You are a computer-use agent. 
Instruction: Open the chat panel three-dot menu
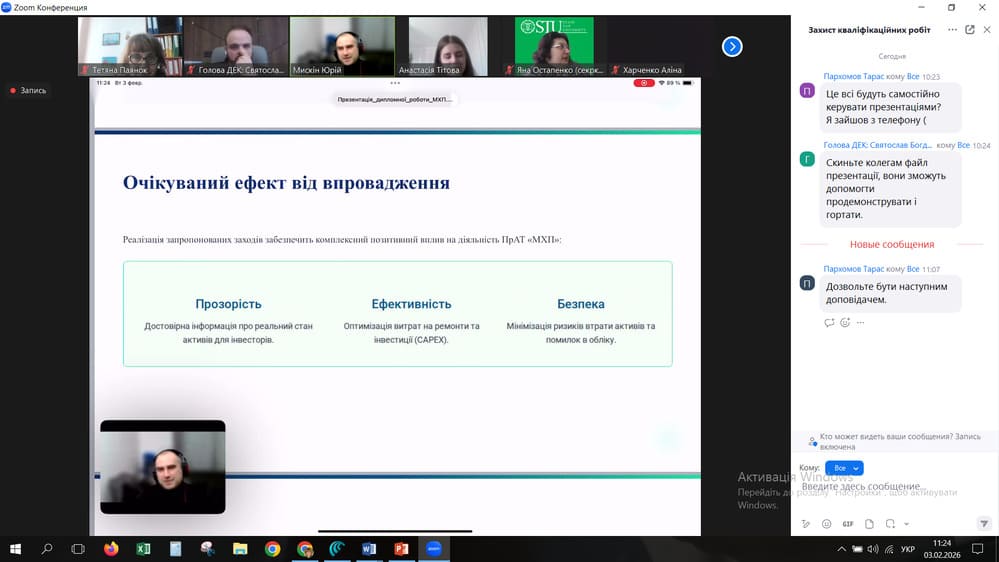986,30
